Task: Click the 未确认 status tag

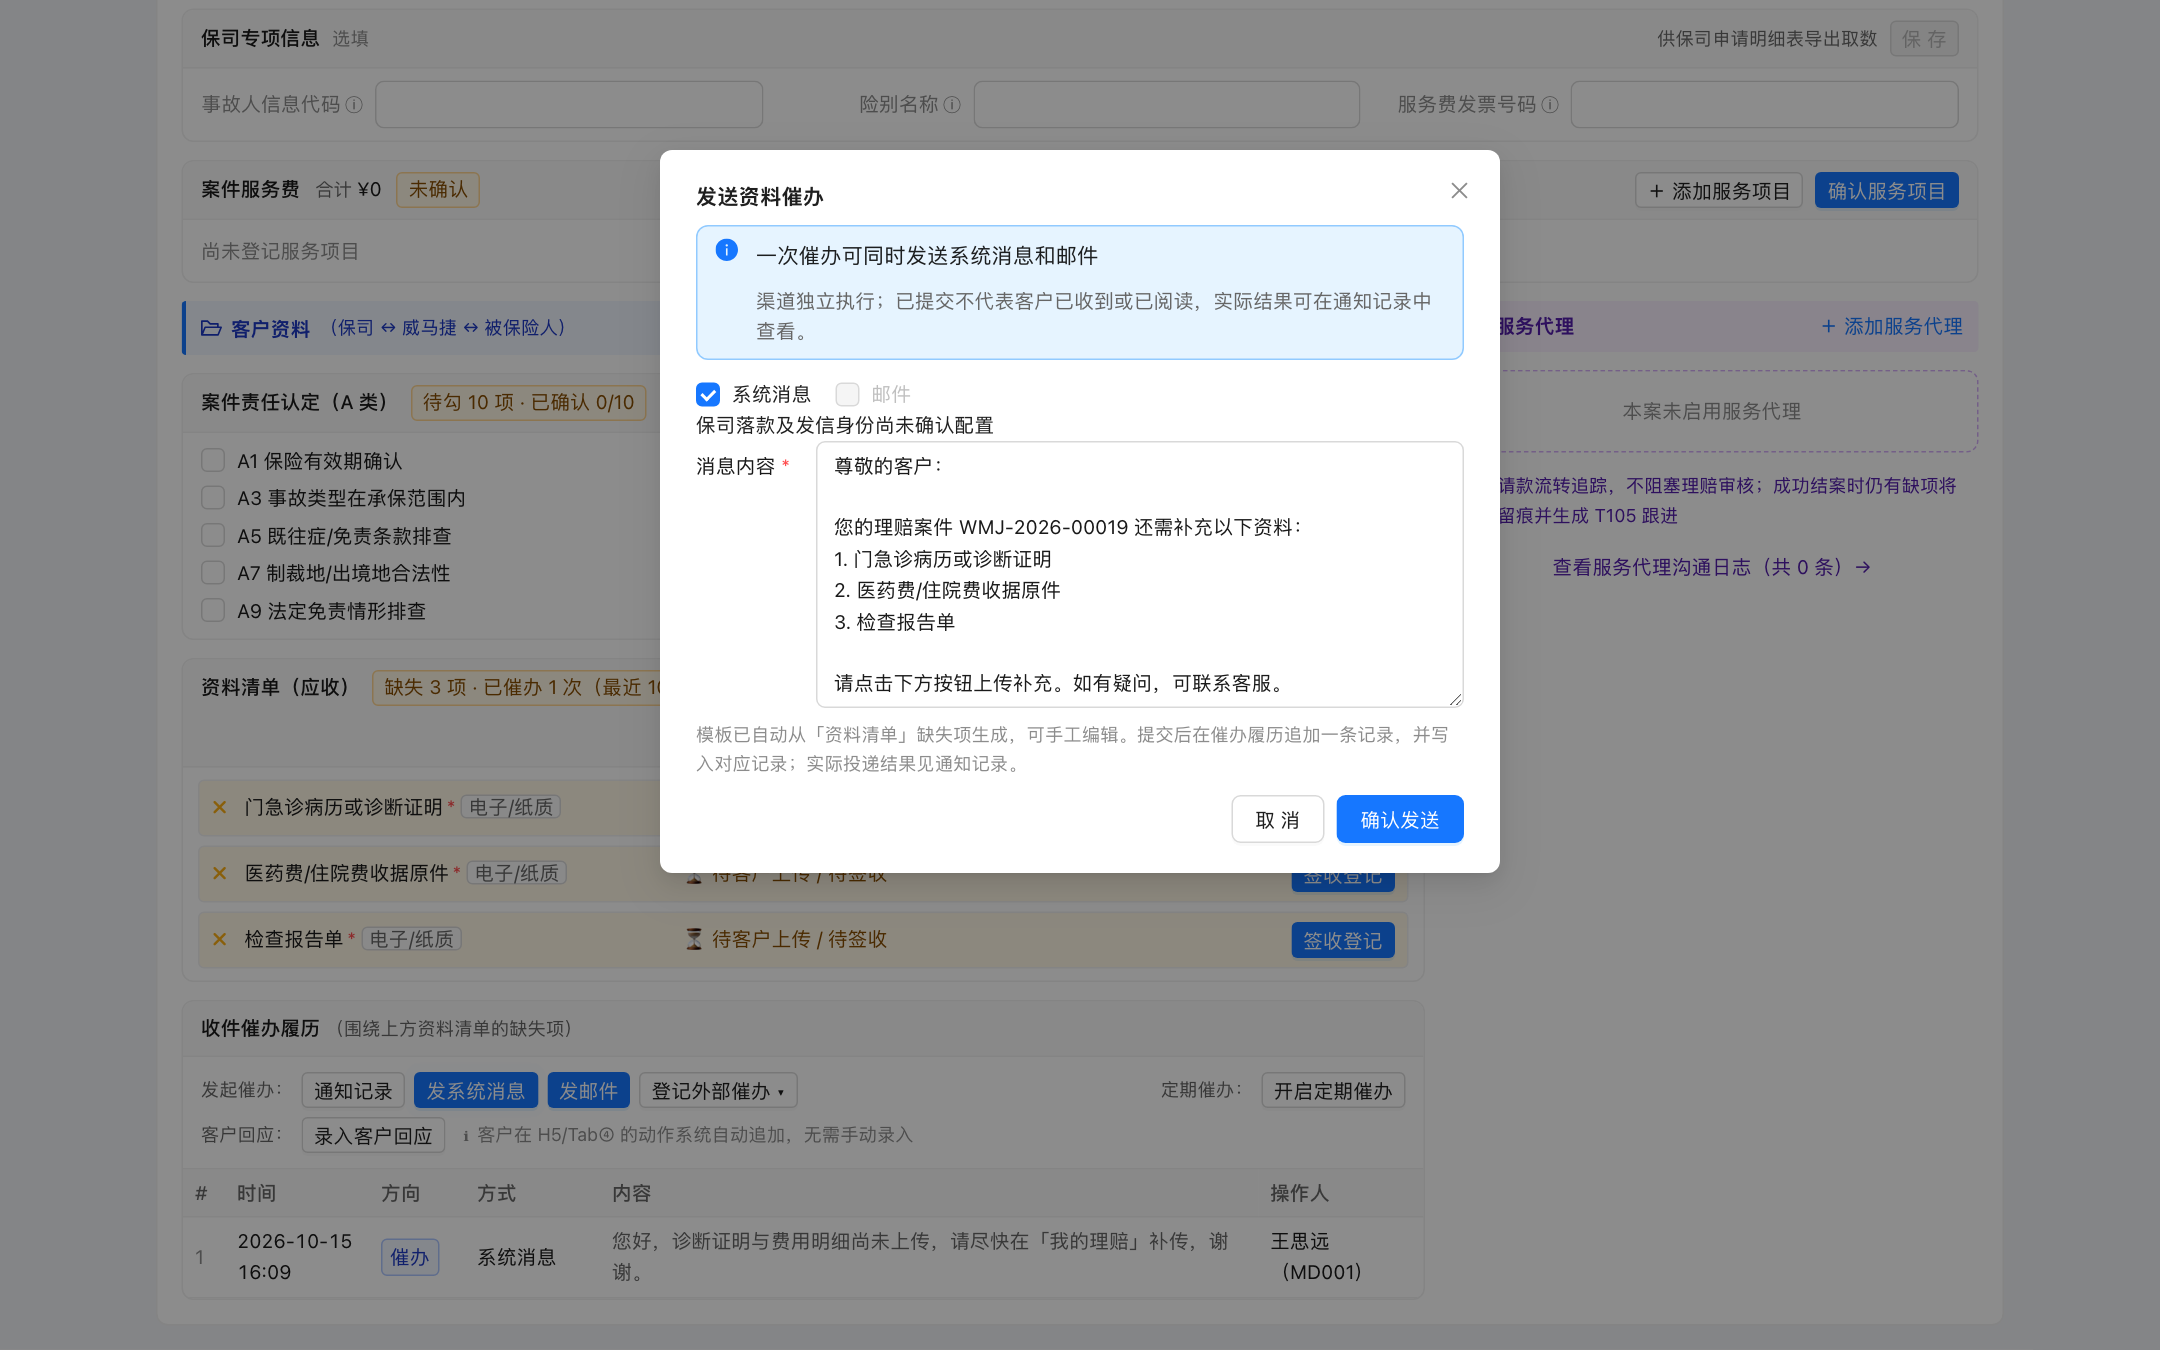Action: pyautogui.click(x=438, y=189)
